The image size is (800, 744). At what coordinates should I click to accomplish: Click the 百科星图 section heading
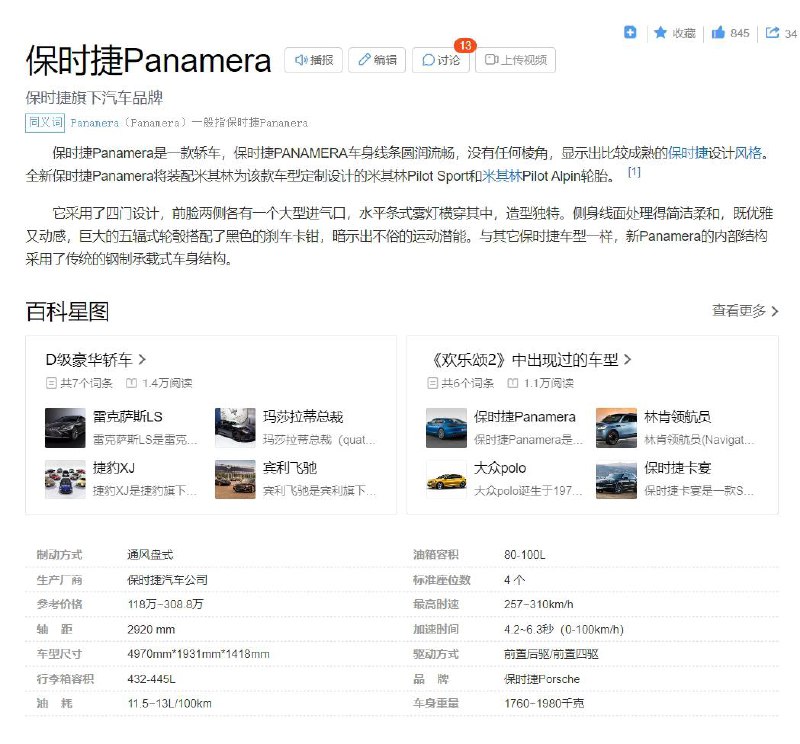pyautogui.click(x=67, y=312)
